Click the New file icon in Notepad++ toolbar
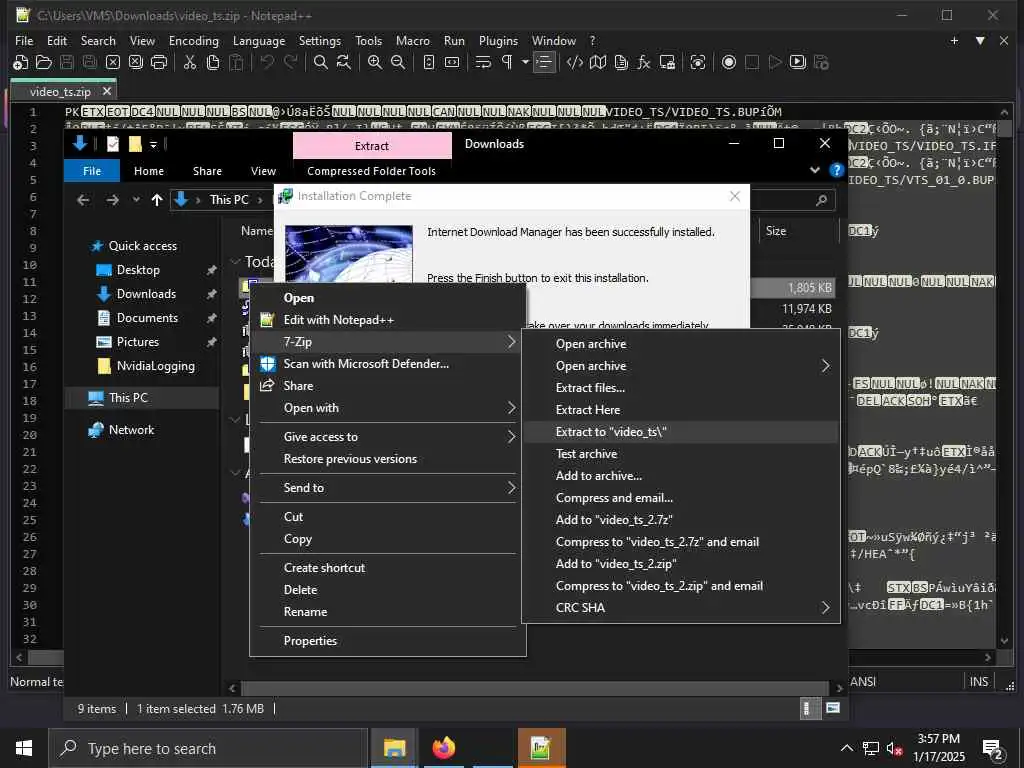The image size is (1024, 768). point(20,63)
